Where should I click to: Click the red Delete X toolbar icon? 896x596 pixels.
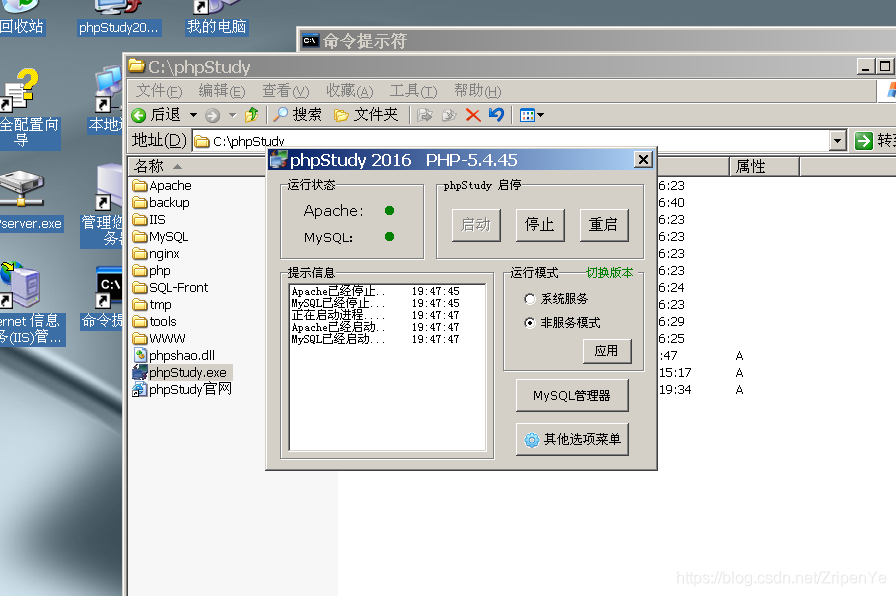pyautogui.click(x=473, y=115)
